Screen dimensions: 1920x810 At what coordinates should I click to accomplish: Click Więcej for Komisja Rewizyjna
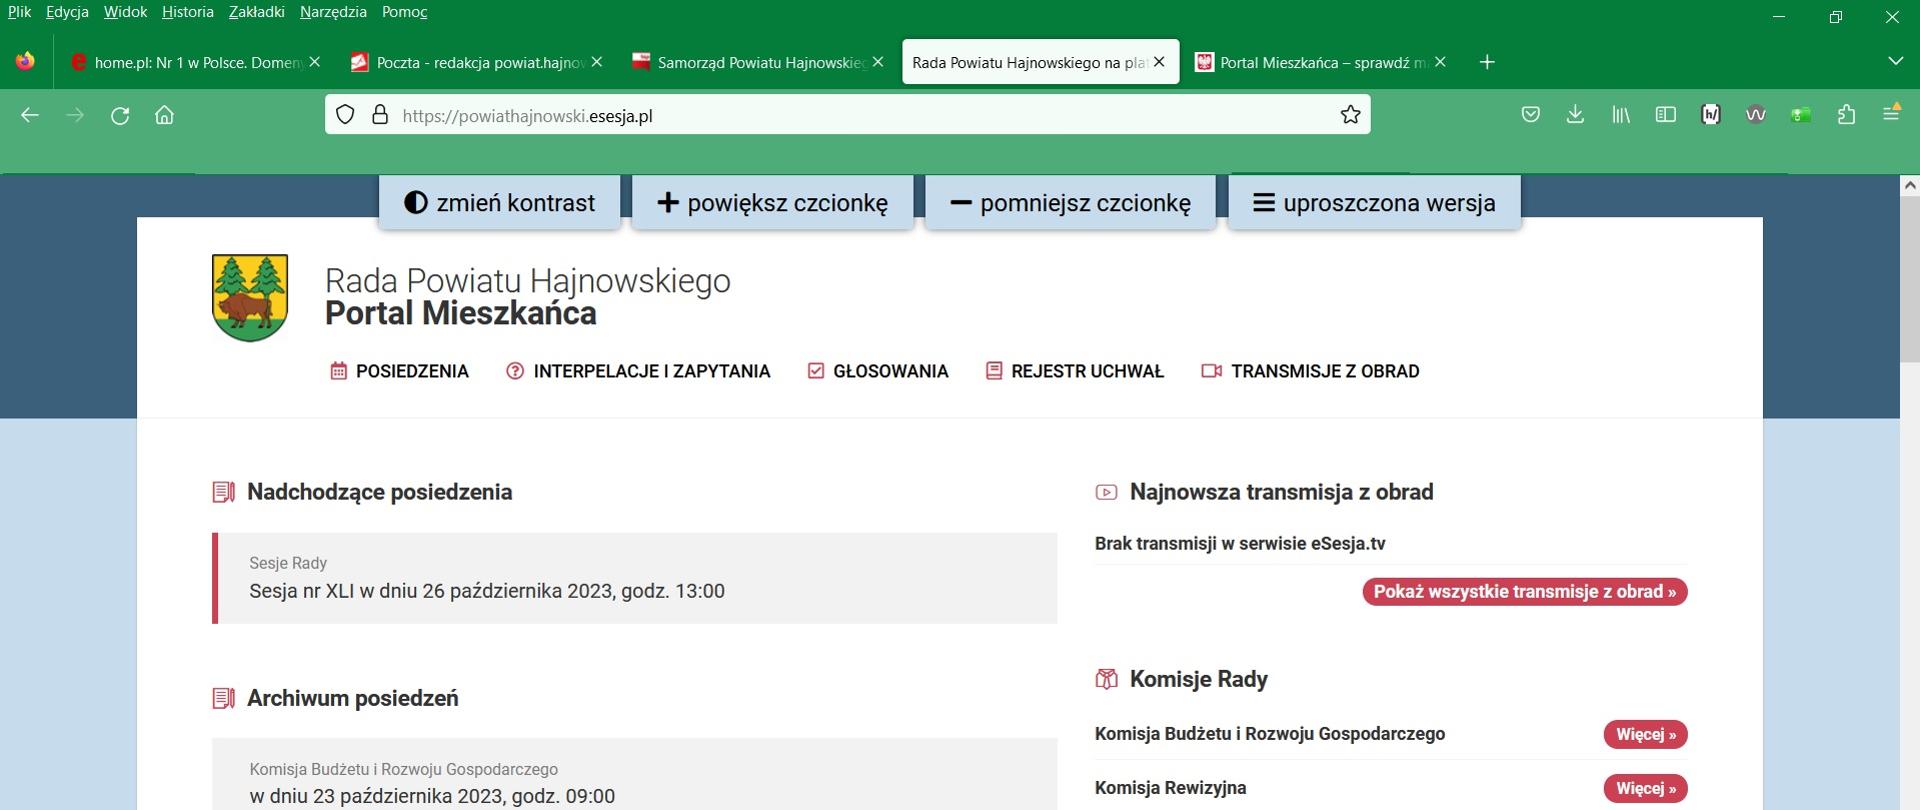tap(1646, 788)
